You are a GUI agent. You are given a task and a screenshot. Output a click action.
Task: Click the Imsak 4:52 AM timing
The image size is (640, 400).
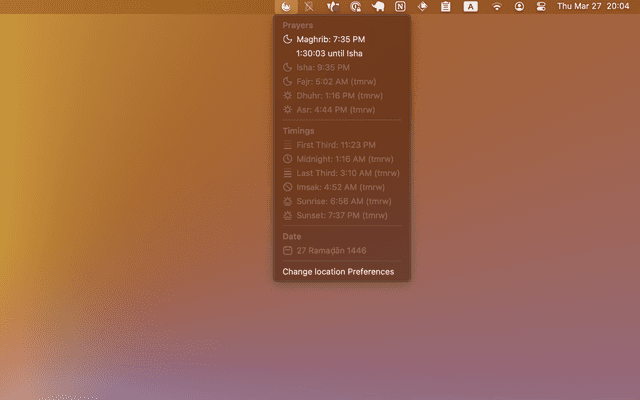click(335, 187)
